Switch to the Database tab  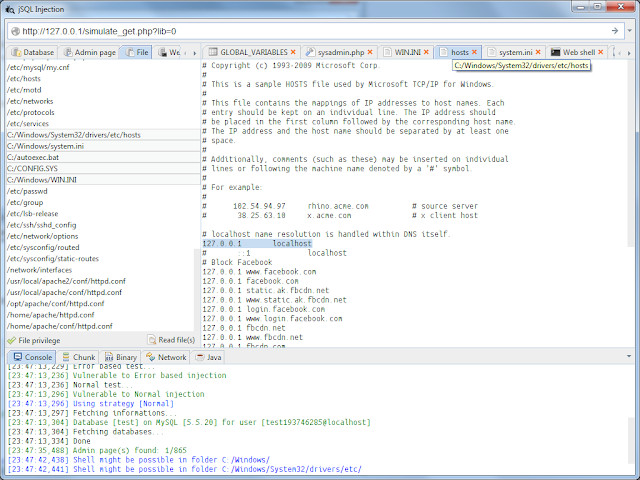pyautogui.click(x=33, y=52)
